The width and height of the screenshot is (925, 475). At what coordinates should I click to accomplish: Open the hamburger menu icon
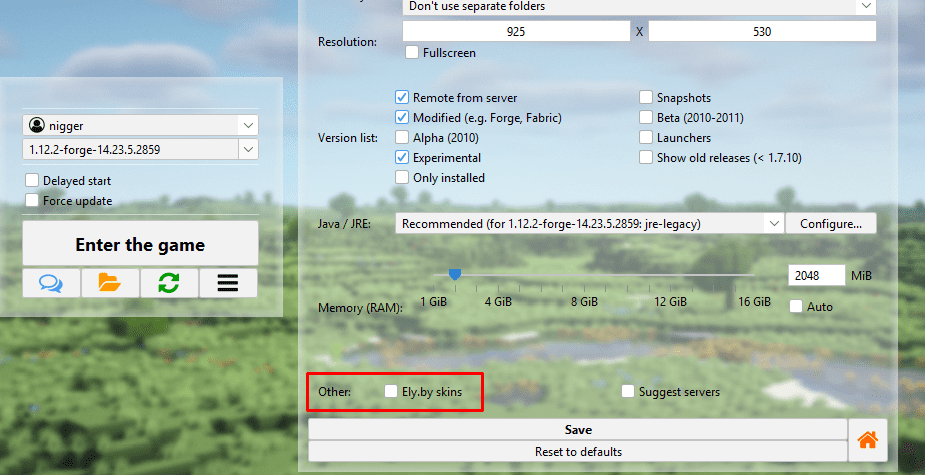pyautogui.click(x=228, y=283)
